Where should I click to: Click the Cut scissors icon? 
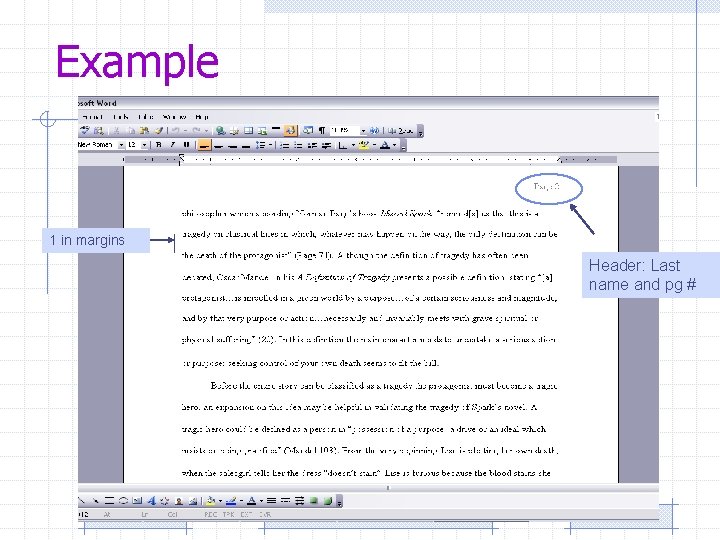[117, 130]
